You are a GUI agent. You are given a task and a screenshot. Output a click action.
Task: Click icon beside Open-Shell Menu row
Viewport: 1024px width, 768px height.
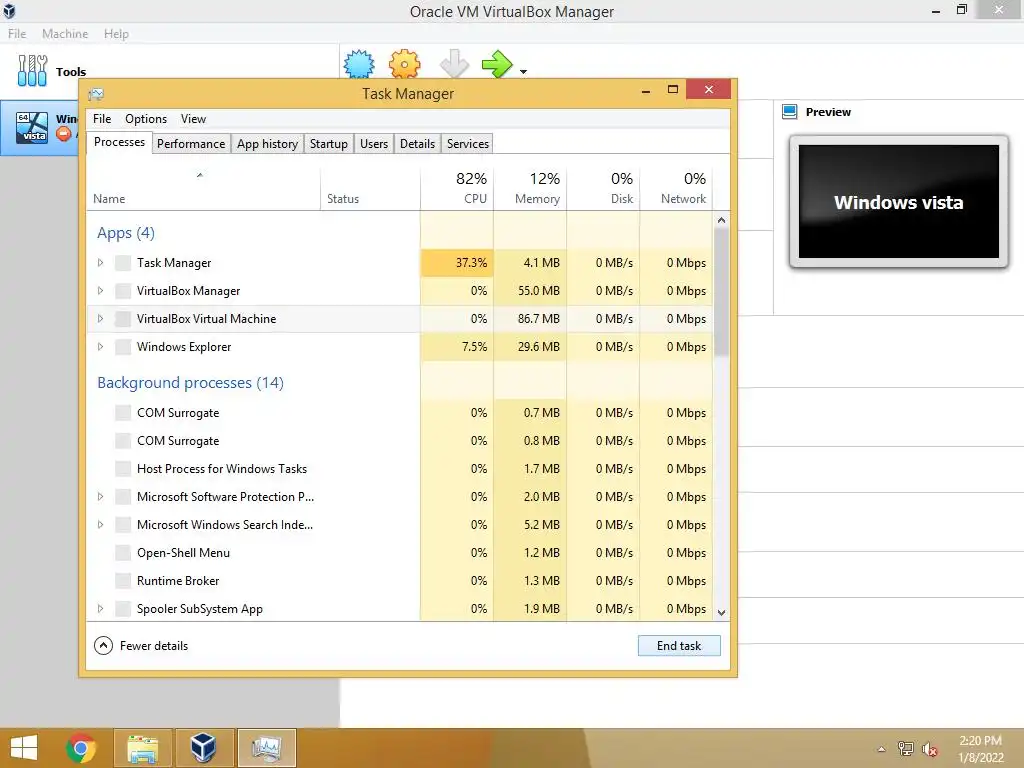pyautogui.click(x=123, y=552)
